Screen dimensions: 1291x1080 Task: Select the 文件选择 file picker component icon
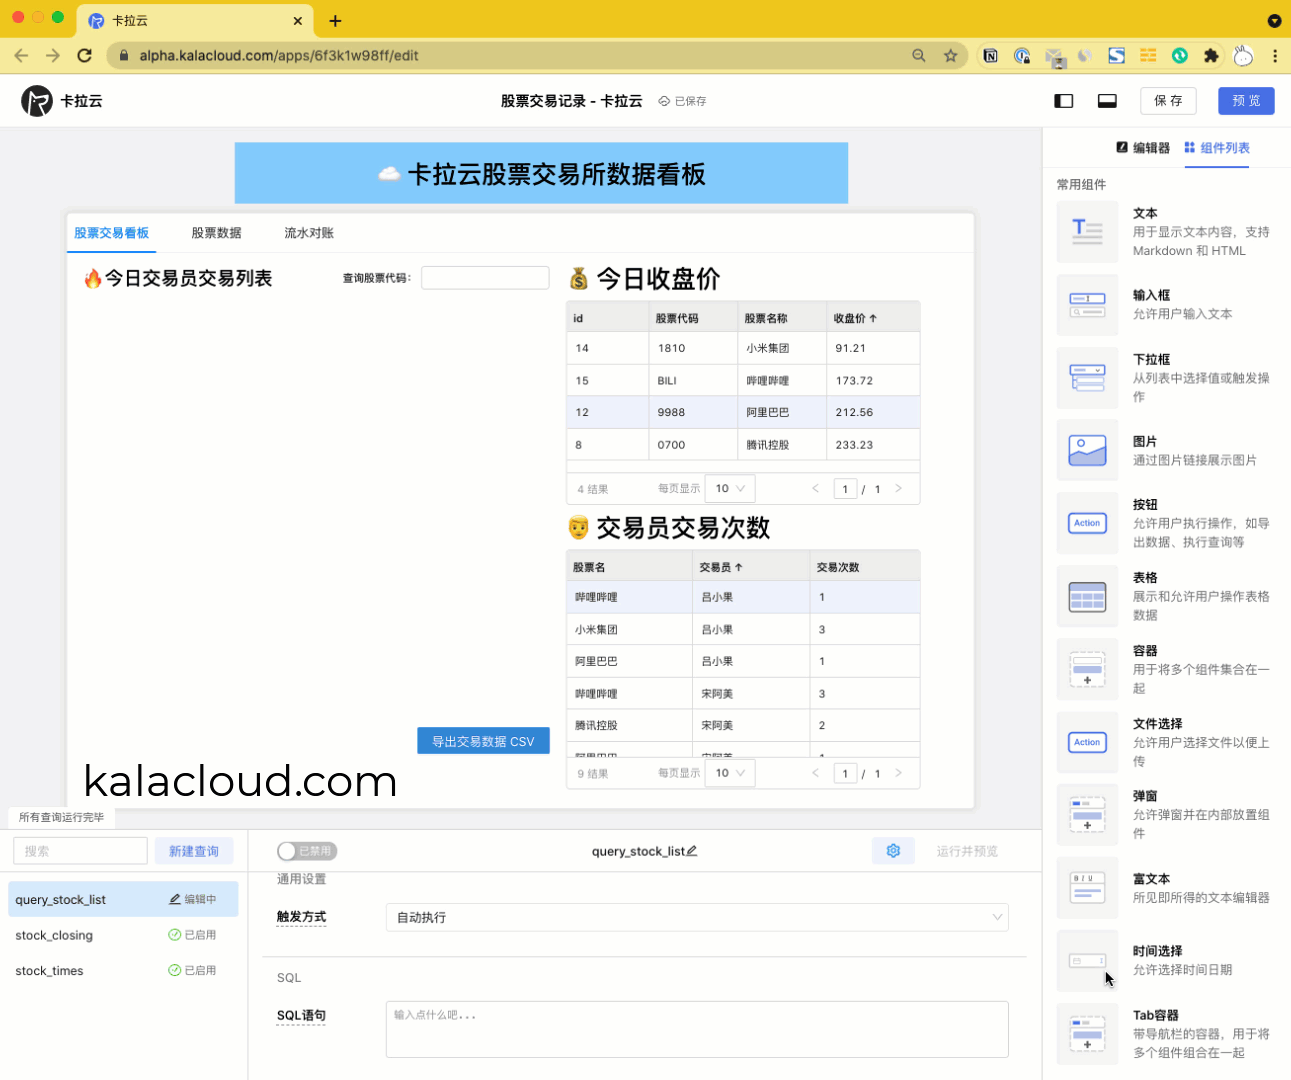[1087, 742]
